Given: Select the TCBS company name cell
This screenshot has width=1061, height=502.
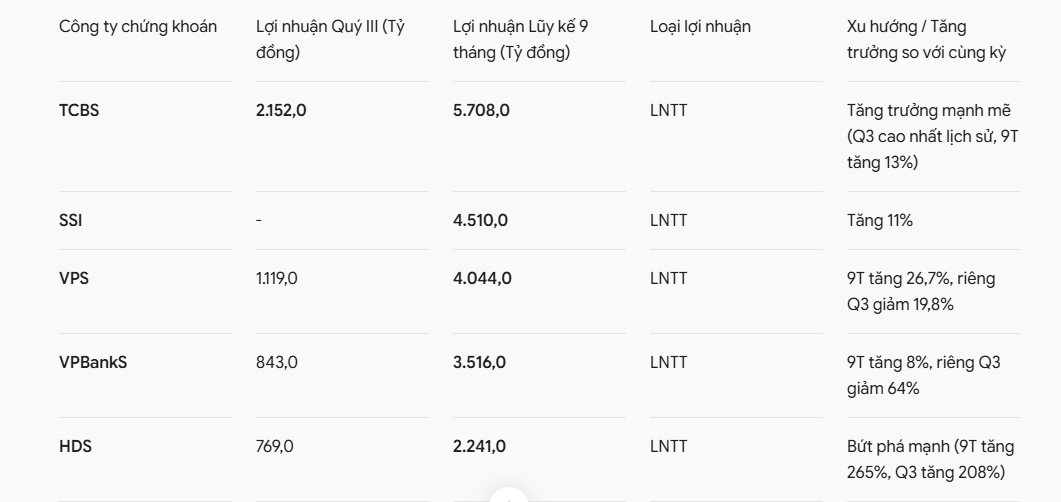Looking at the screenshot, I should pos(79,110).
